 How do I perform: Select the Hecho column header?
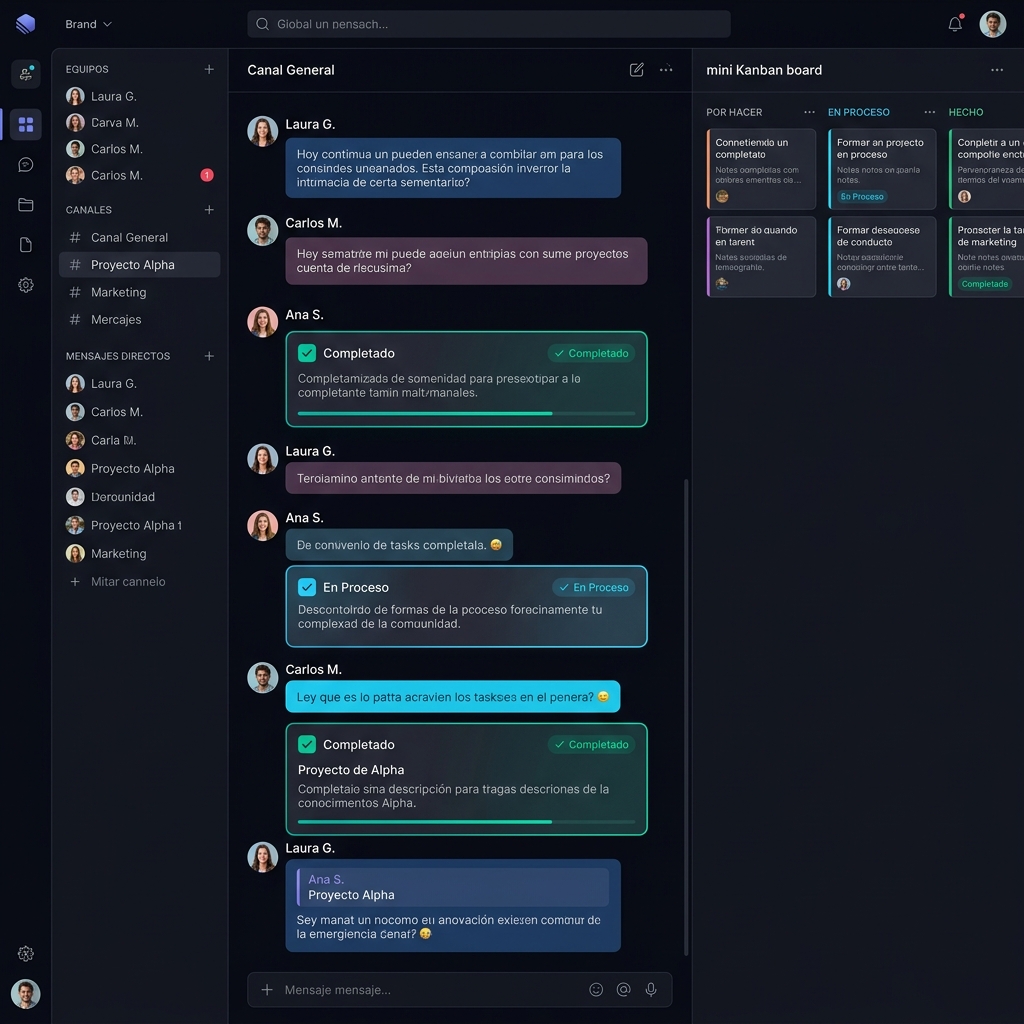[965, 112]
